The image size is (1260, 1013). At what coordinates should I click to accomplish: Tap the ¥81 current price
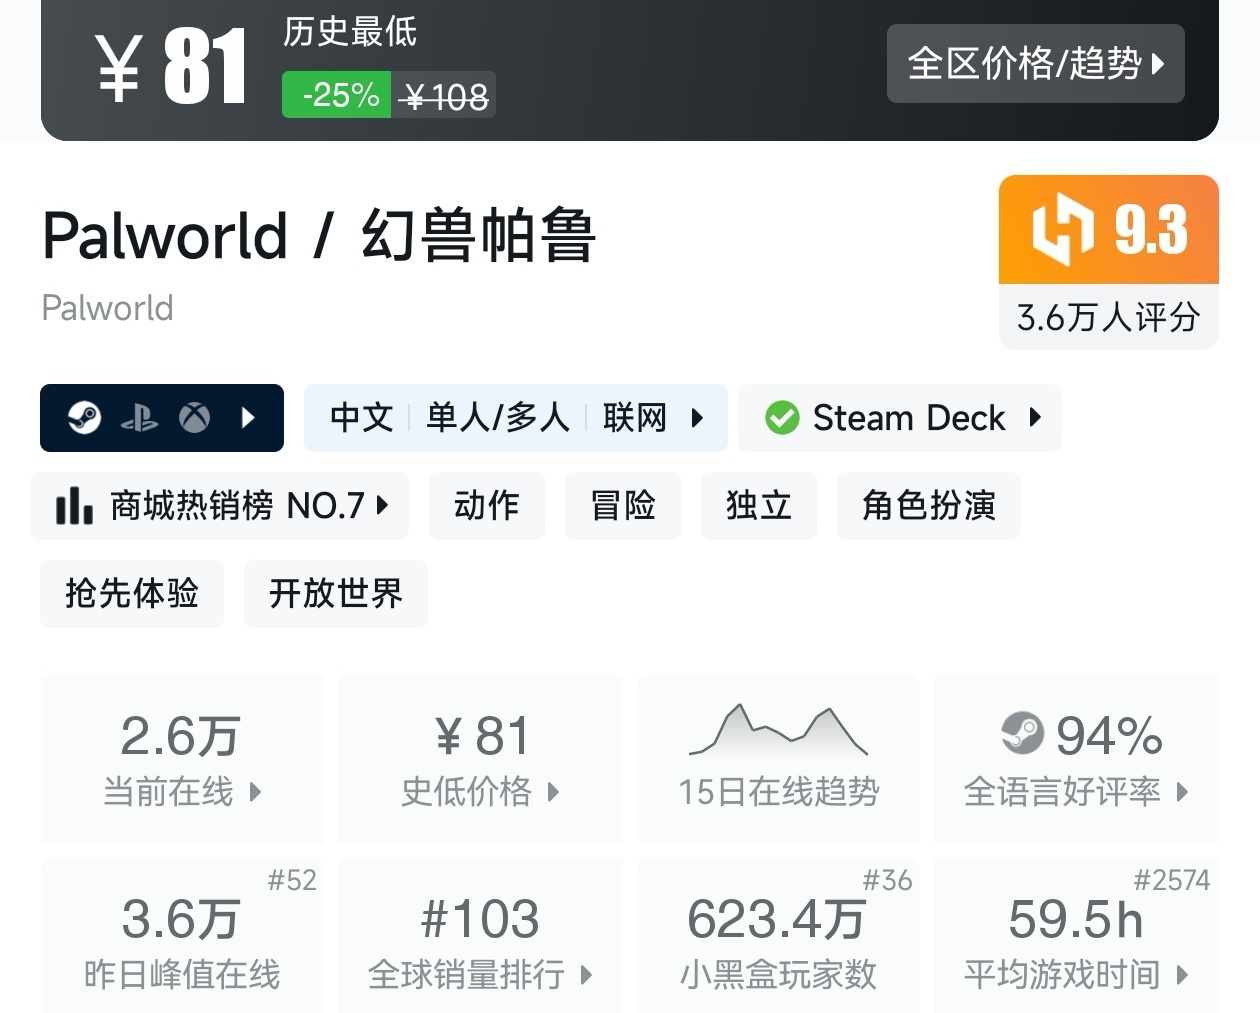pos(171,67)
